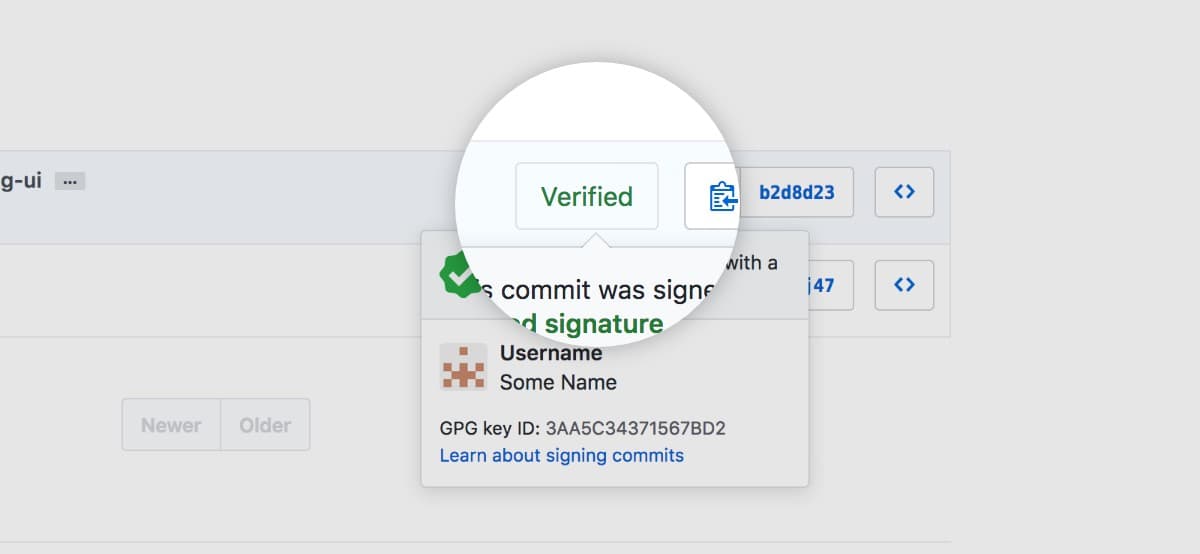Screen dimensions: 1200x554
Task: Open commit b2d8d23
Action: coord(797,192)
